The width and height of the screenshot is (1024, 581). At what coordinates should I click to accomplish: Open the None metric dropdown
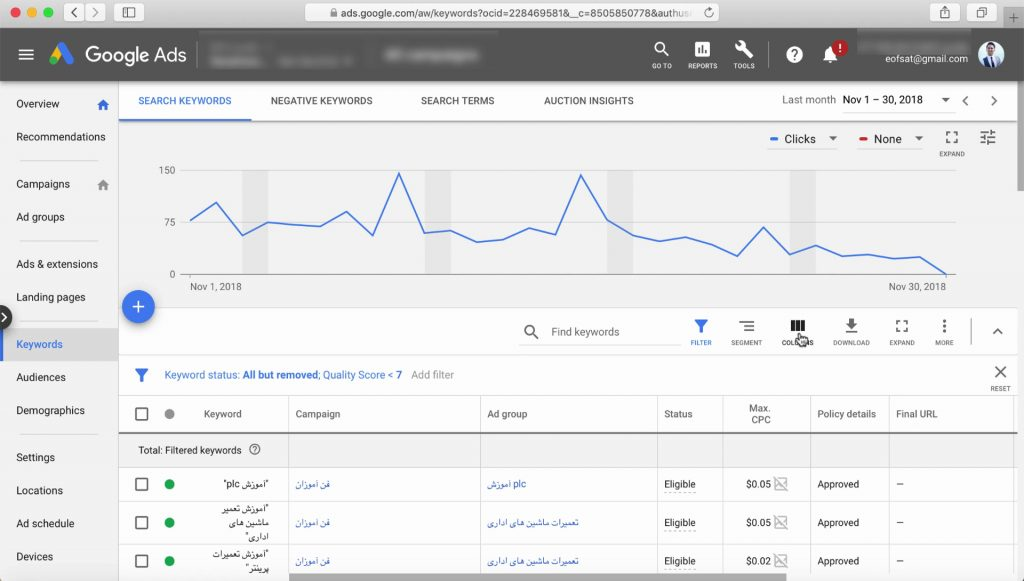click(x=891, y=139)
